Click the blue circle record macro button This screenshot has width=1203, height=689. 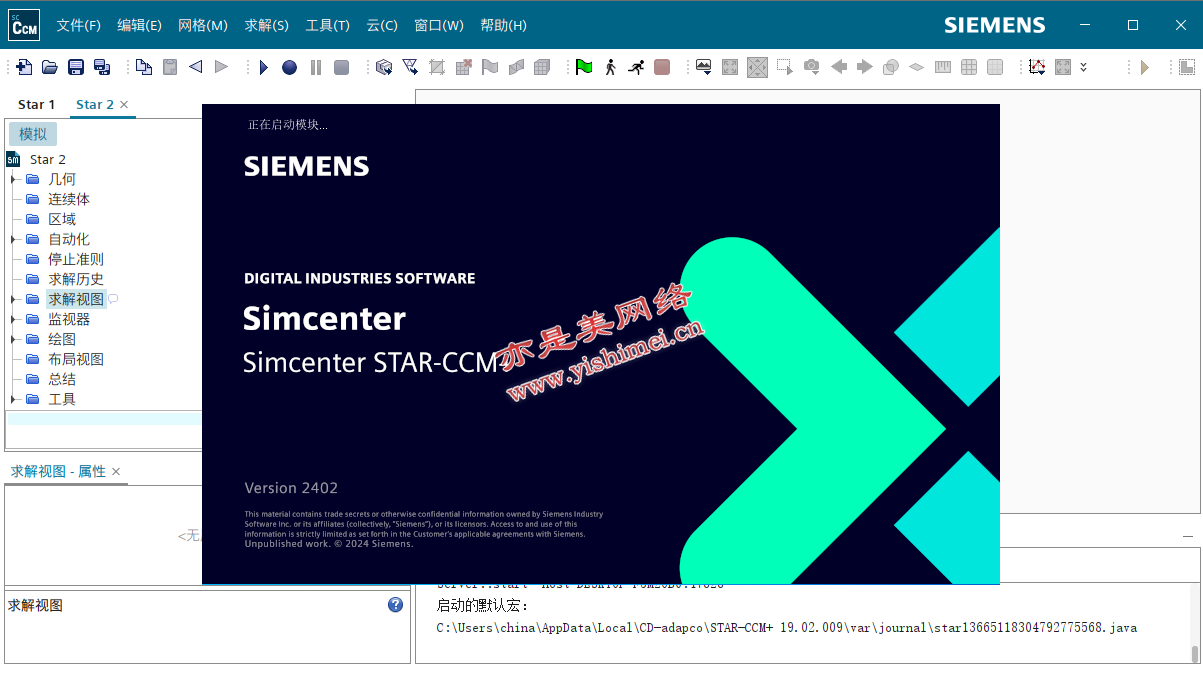point(289,67)
